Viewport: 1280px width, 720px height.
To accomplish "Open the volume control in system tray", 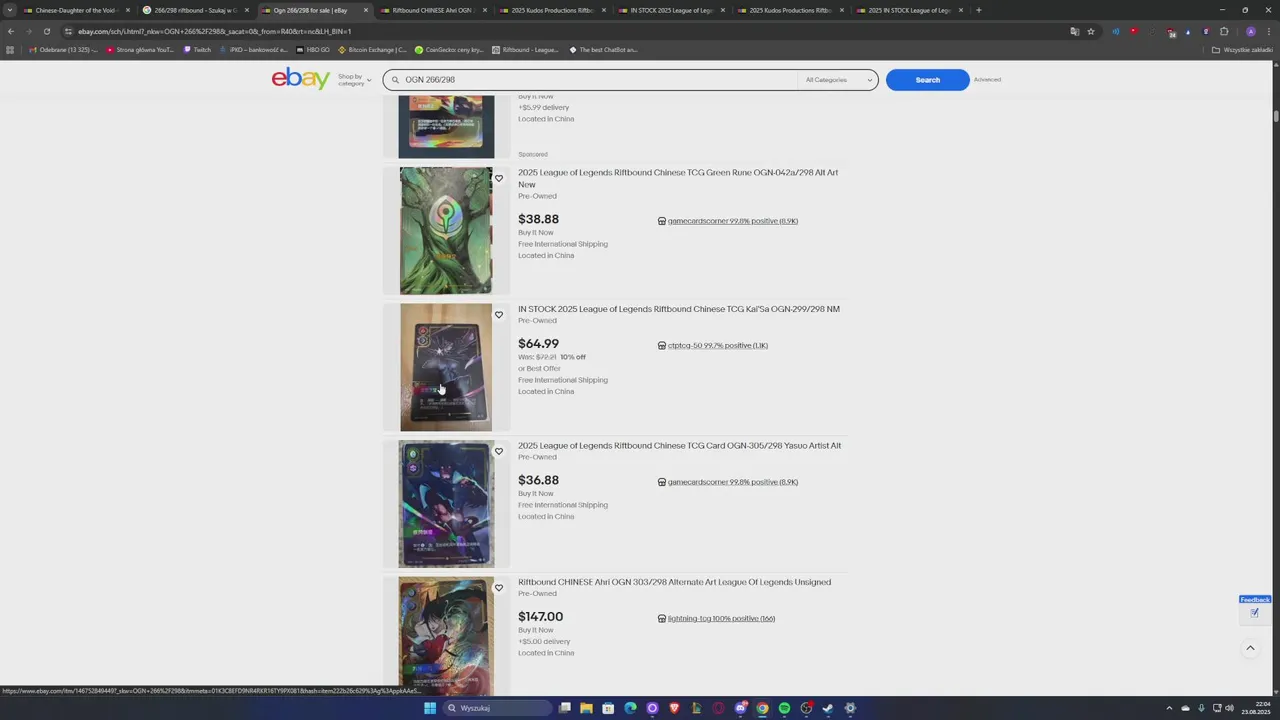I will (x=1229, y=708).
